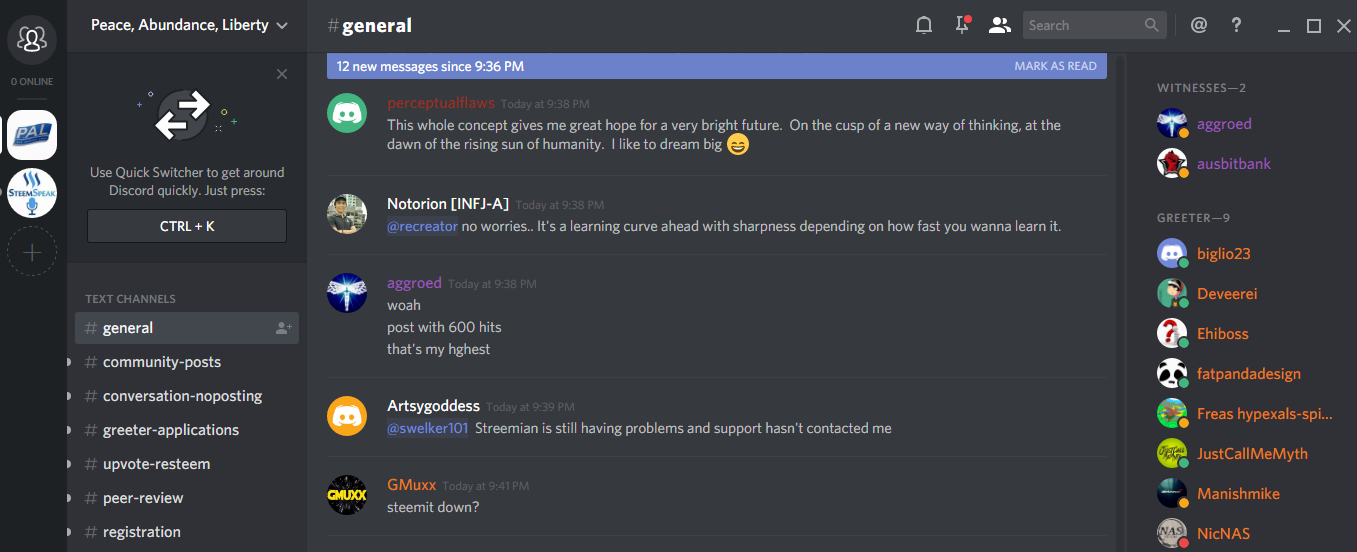The image size is (1357, 552).
Task: Toggle the member list icon
Action: tap(999, 26)
